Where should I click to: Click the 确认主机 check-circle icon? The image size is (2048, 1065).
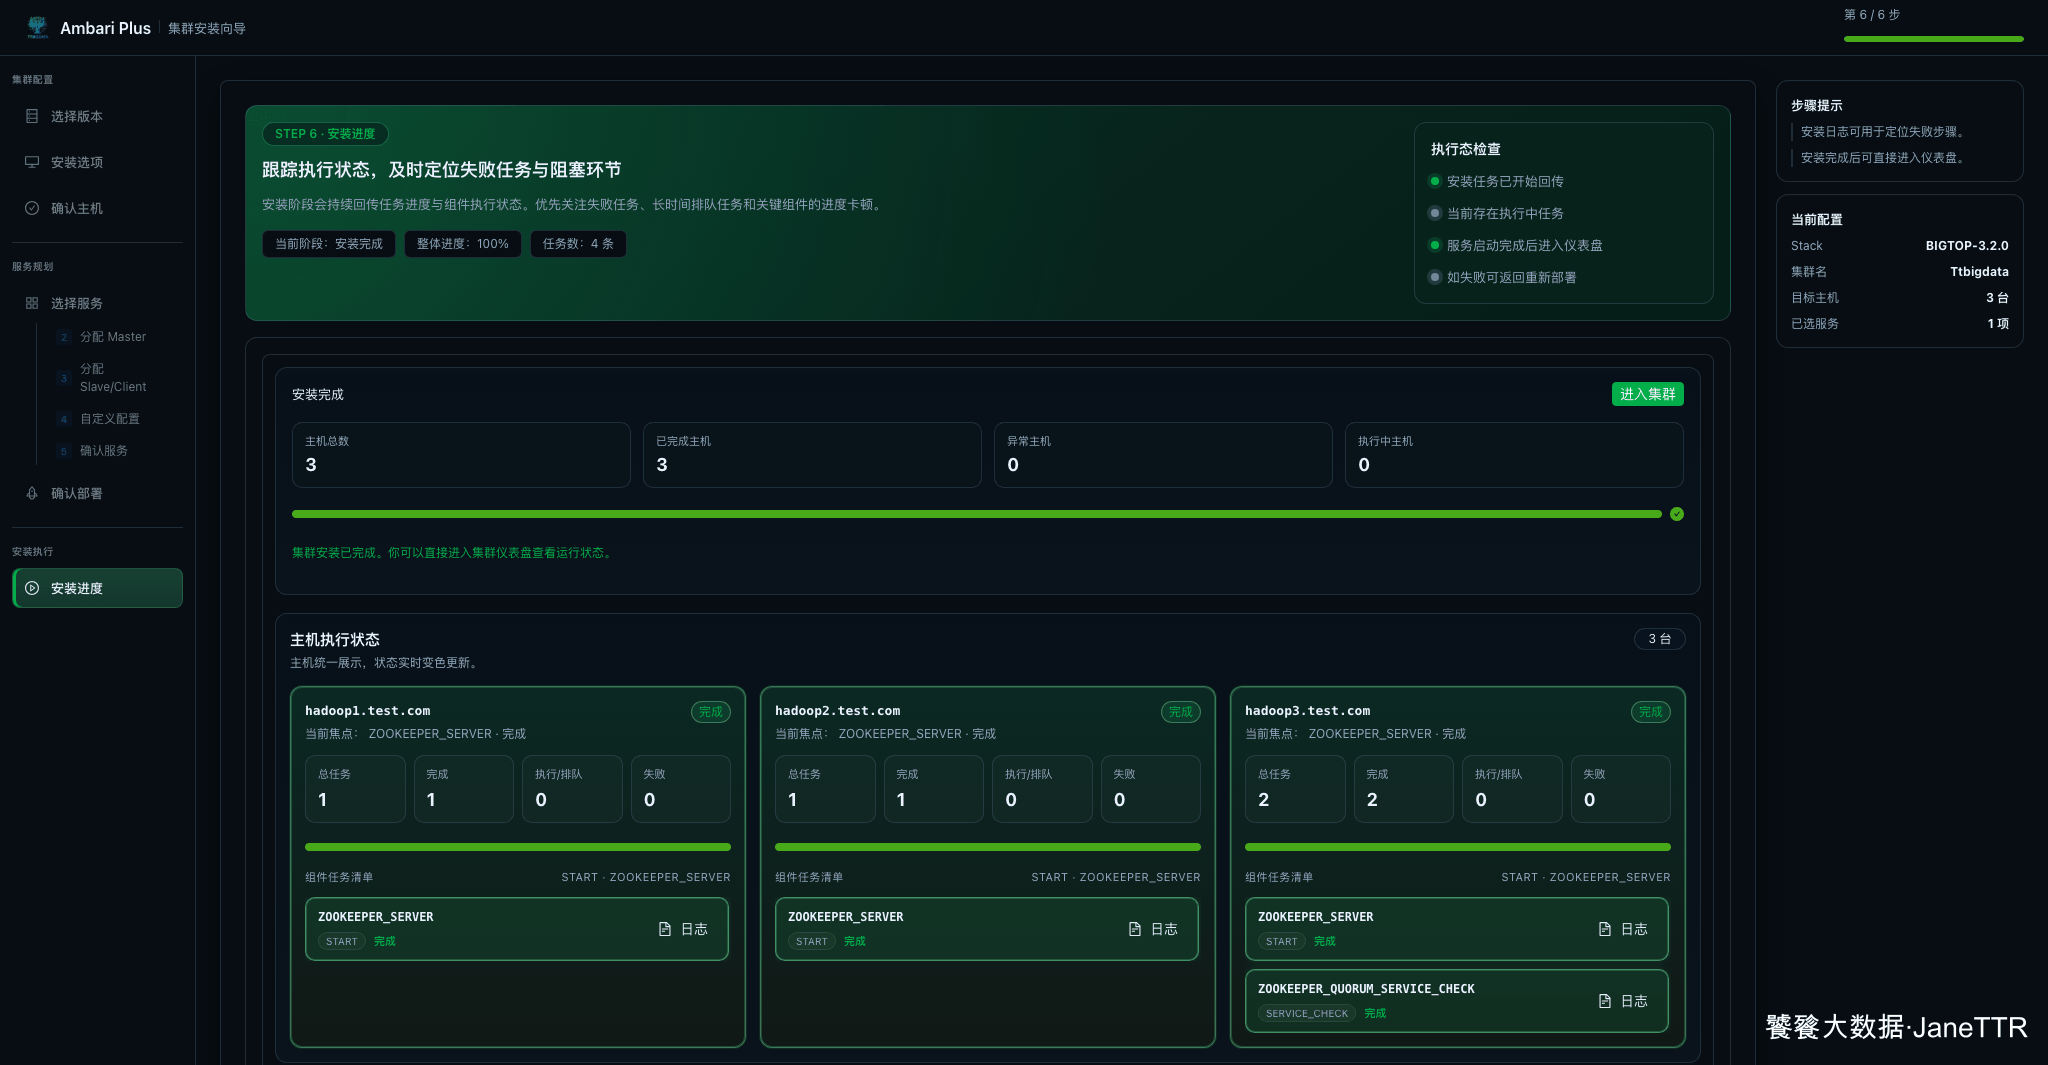[x=32, y=208]
